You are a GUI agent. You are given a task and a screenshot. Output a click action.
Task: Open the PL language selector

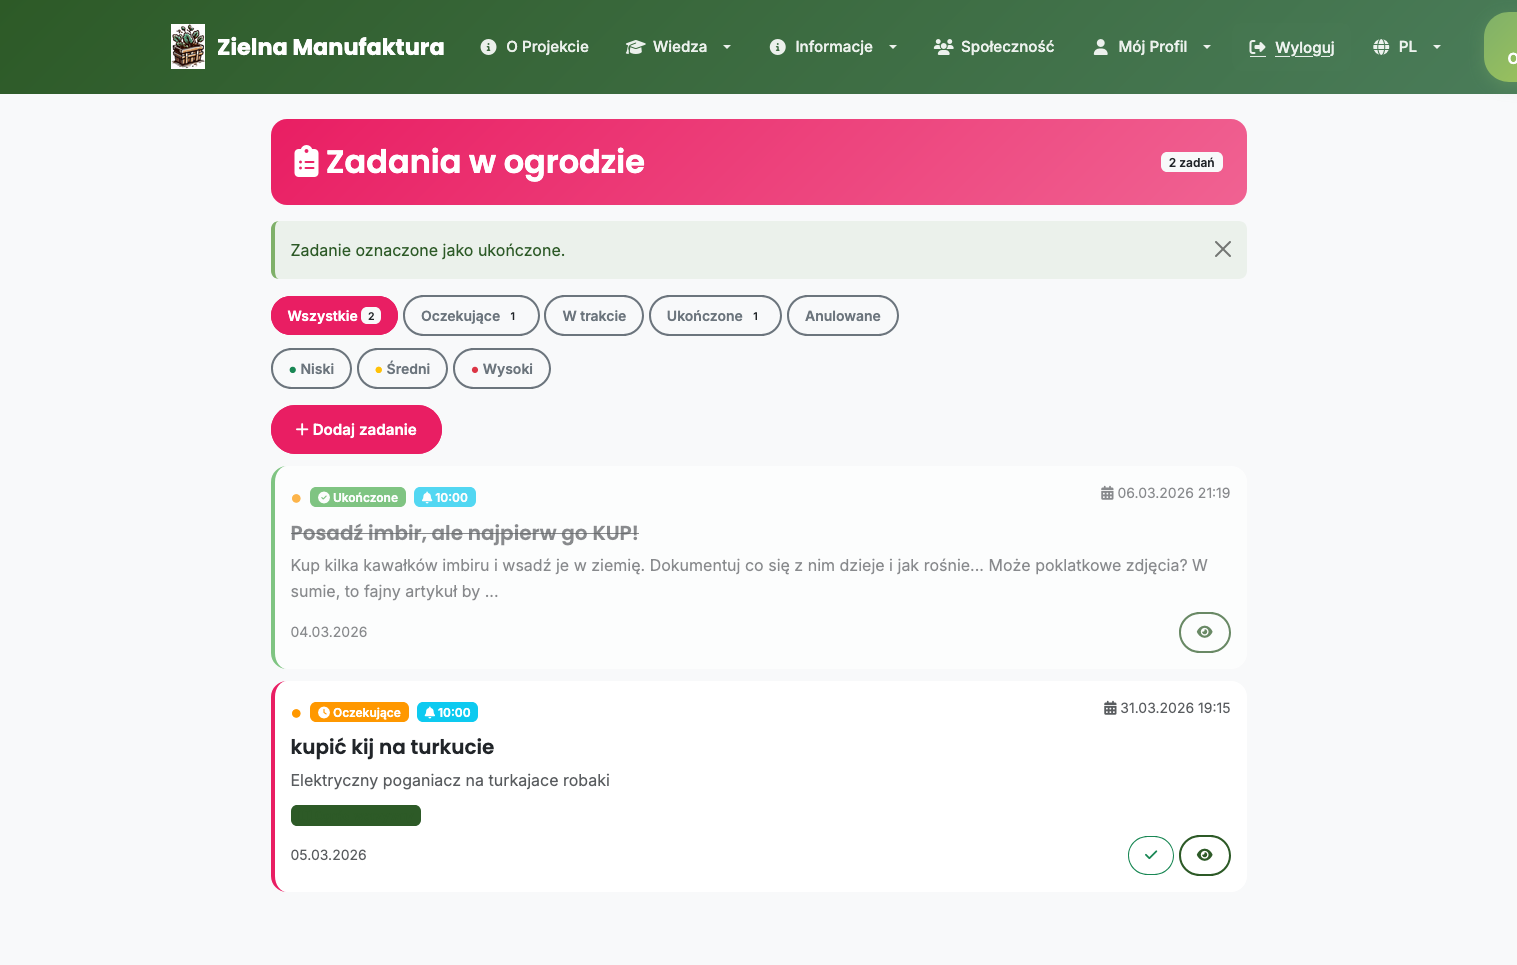[x=1407, y=47]
